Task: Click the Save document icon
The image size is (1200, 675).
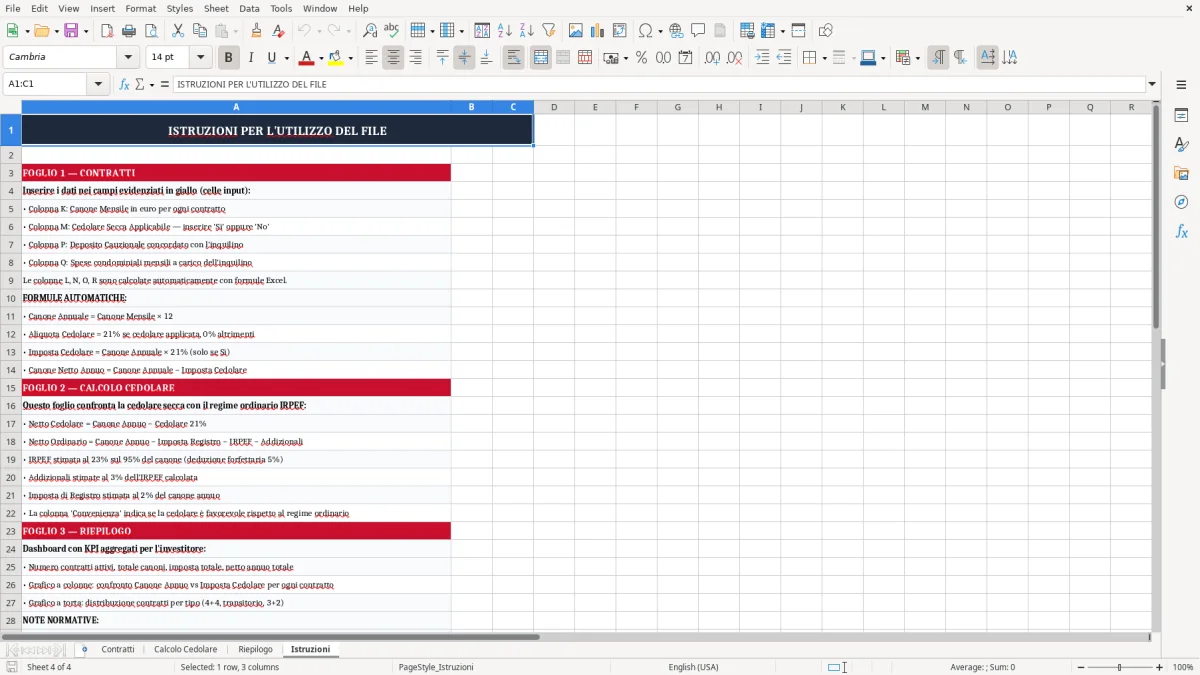Action: coord(71,31)
